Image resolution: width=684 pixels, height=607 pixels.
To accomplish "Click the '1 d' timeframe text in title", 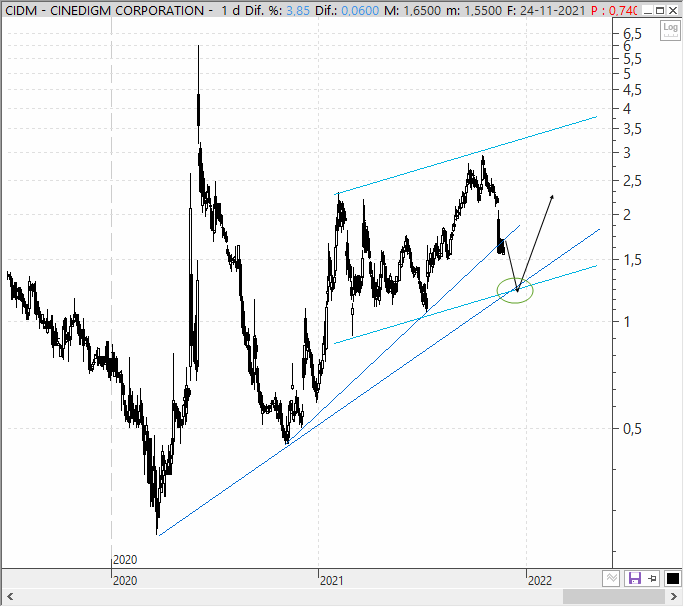I will [230, 10].
